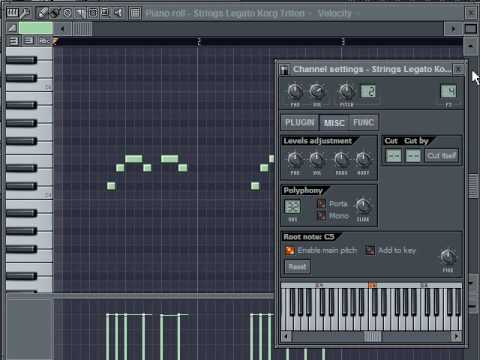Screen dimensions: 480x360
Task: Click the playback position marker
Action: [55, 41]
